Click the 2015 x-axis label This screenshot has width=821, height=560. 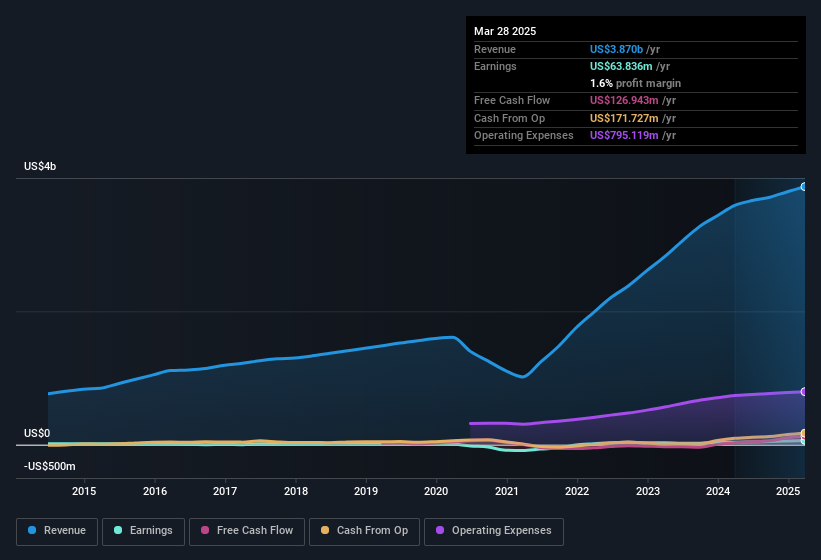(x=84, y=491)
